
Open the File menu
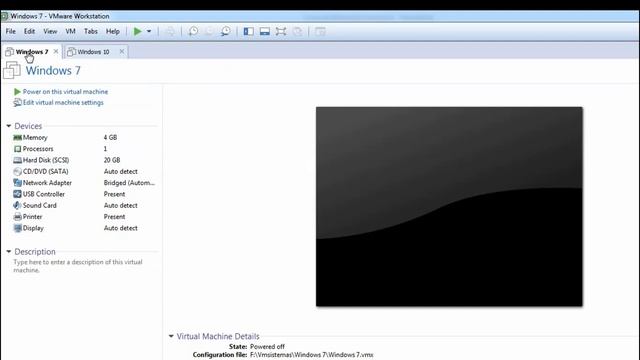click(11, 31)
